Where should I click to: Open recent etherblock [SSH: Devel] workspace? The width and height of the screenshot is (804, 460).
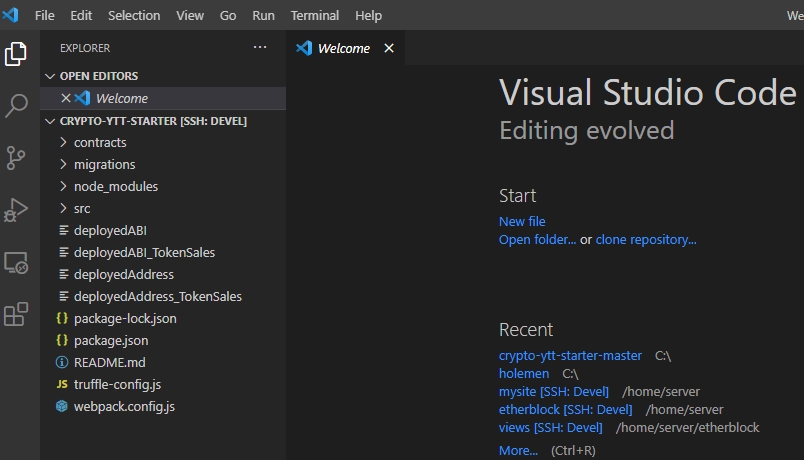[566, 409]
